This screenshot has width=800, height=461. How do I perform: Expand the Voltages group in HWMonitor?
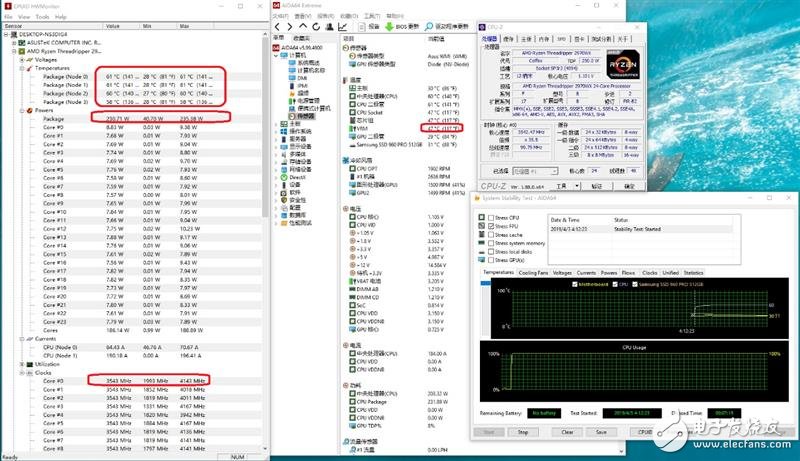[22, 60]
